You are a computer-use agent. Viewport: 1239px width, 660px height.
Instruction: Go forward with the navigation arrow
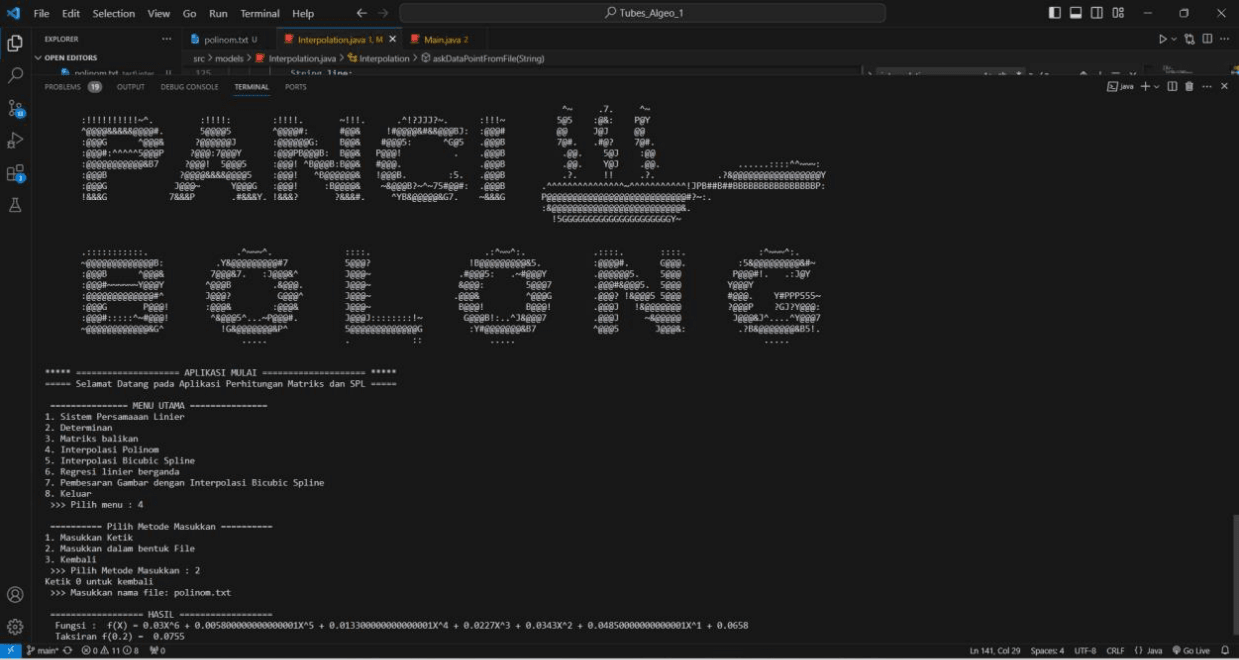385,13
